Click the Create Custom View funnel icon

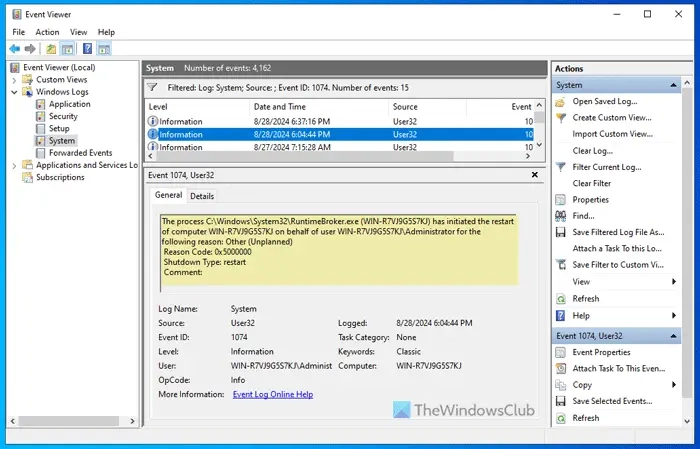coord(561,118)
